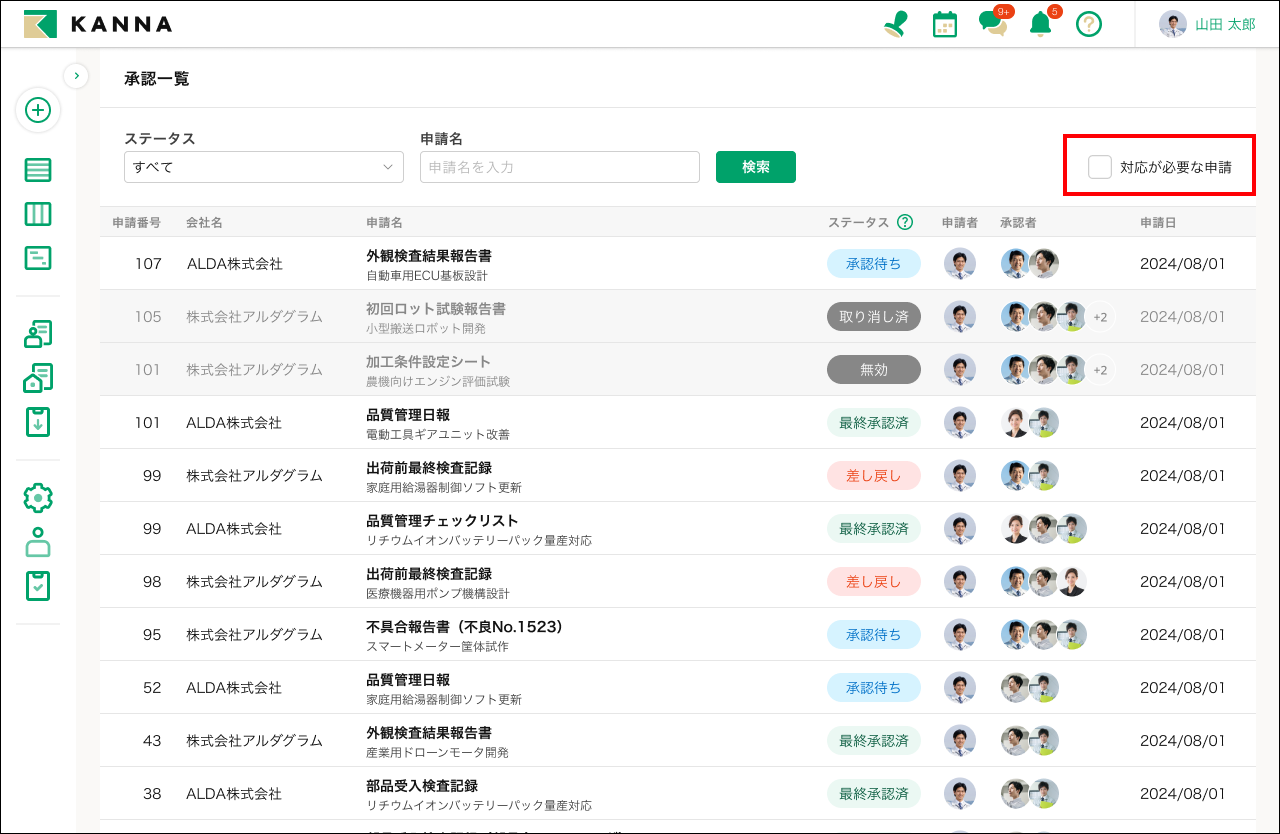This screenshot has width=1280, height=834.
Task: Open chat messages with 9+ badge
Action: tap(992, 24)
